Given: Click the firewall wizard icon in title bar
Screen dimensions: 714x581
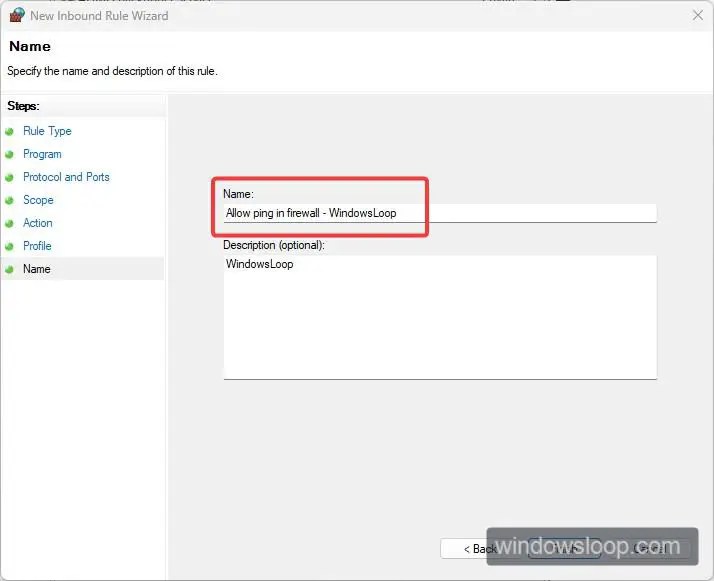Looking at the screenshot, I should click(x=17, y=15).
